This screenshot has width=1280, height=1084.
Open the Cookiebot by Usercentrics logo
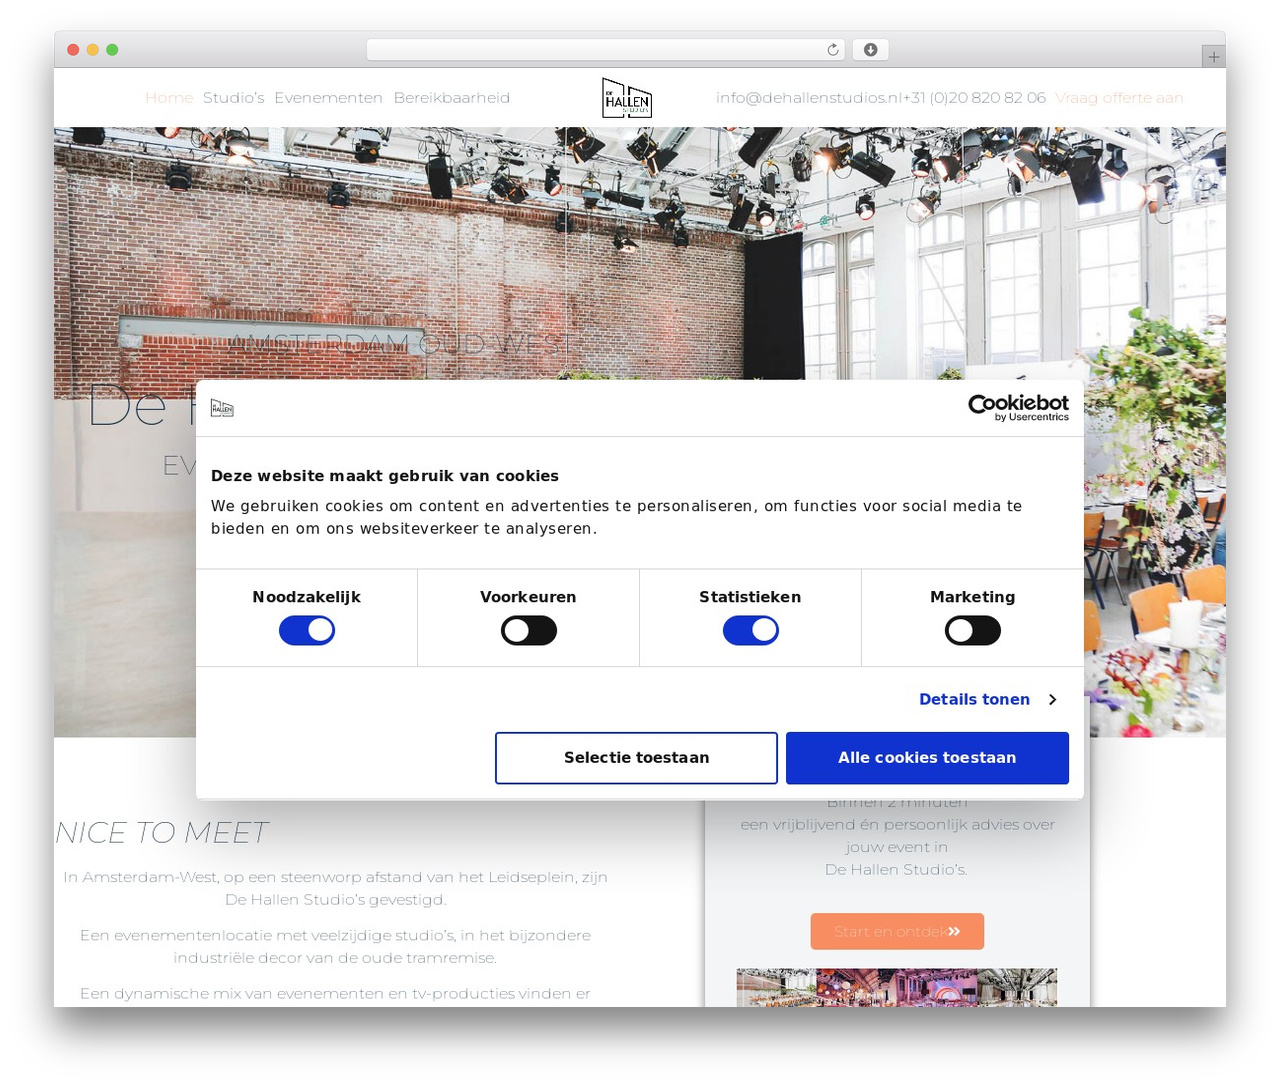pyautogui.click(x=1018, y=407)
